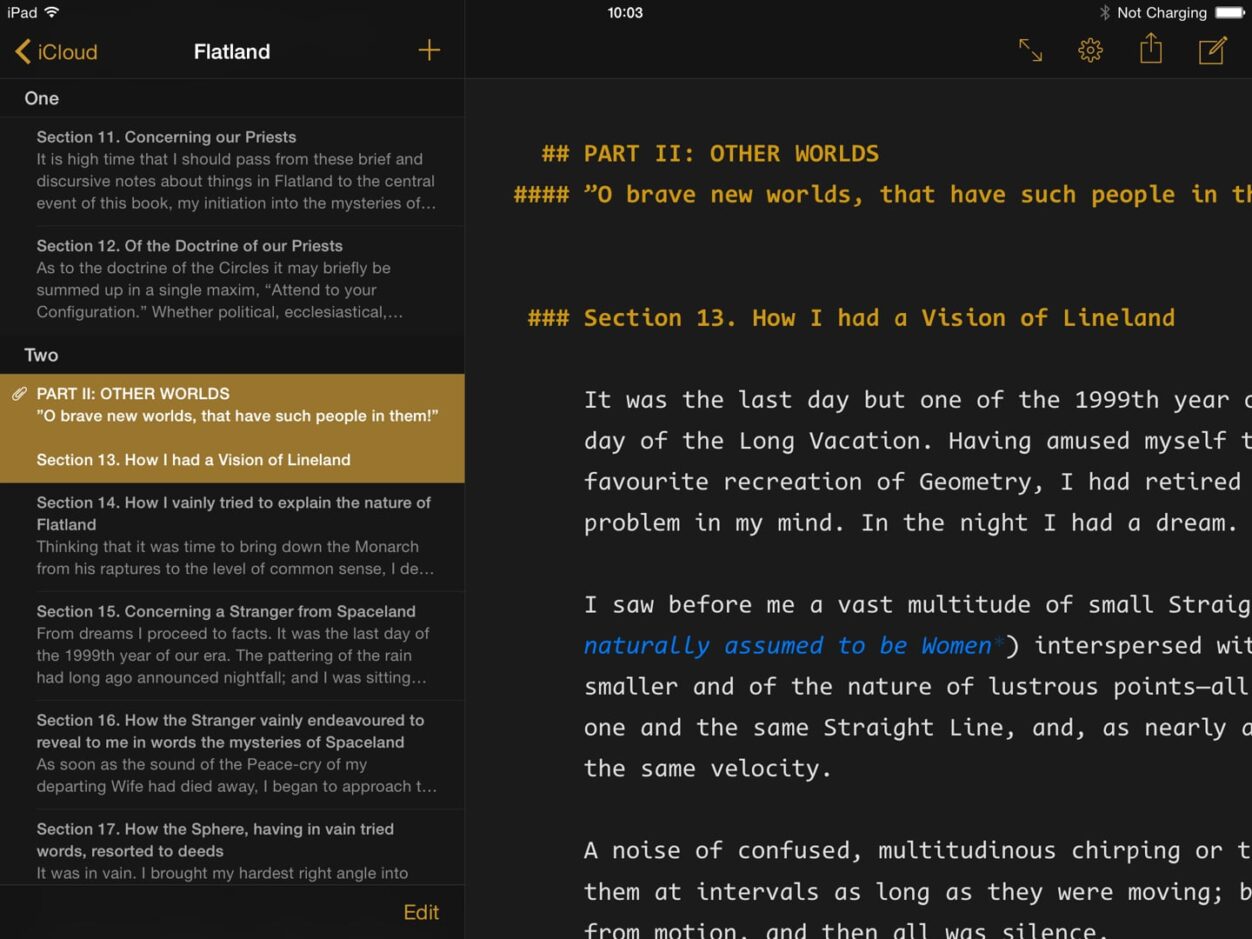Tap the Wi-Fi icon in status bar
Image resolution: width=1252 pixels, height=939 pixels.
[52, 13]
